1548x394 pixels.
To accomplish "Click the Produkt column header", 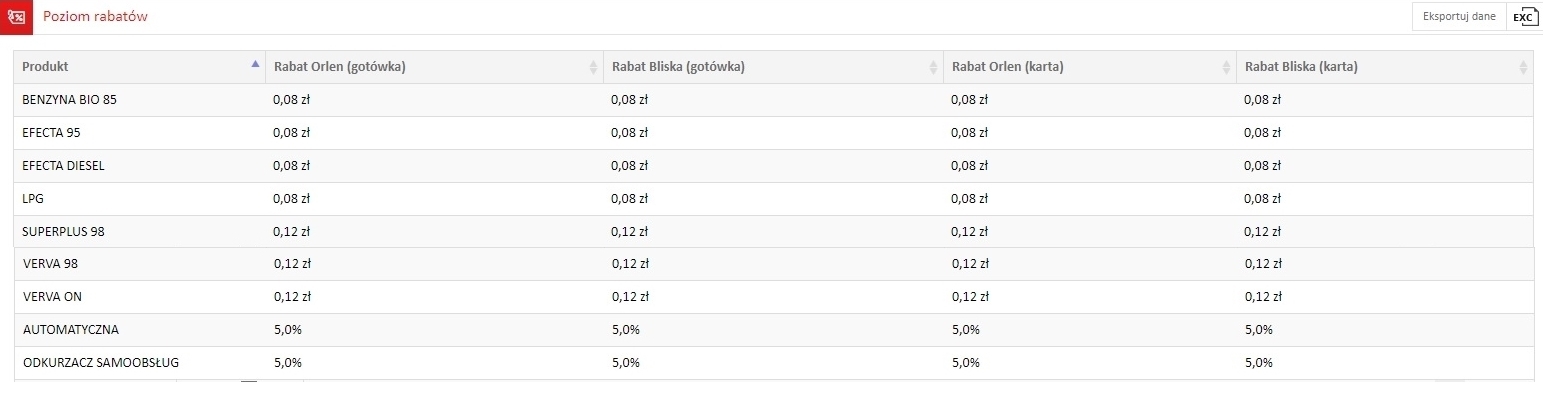I will (x=139, y=67).
